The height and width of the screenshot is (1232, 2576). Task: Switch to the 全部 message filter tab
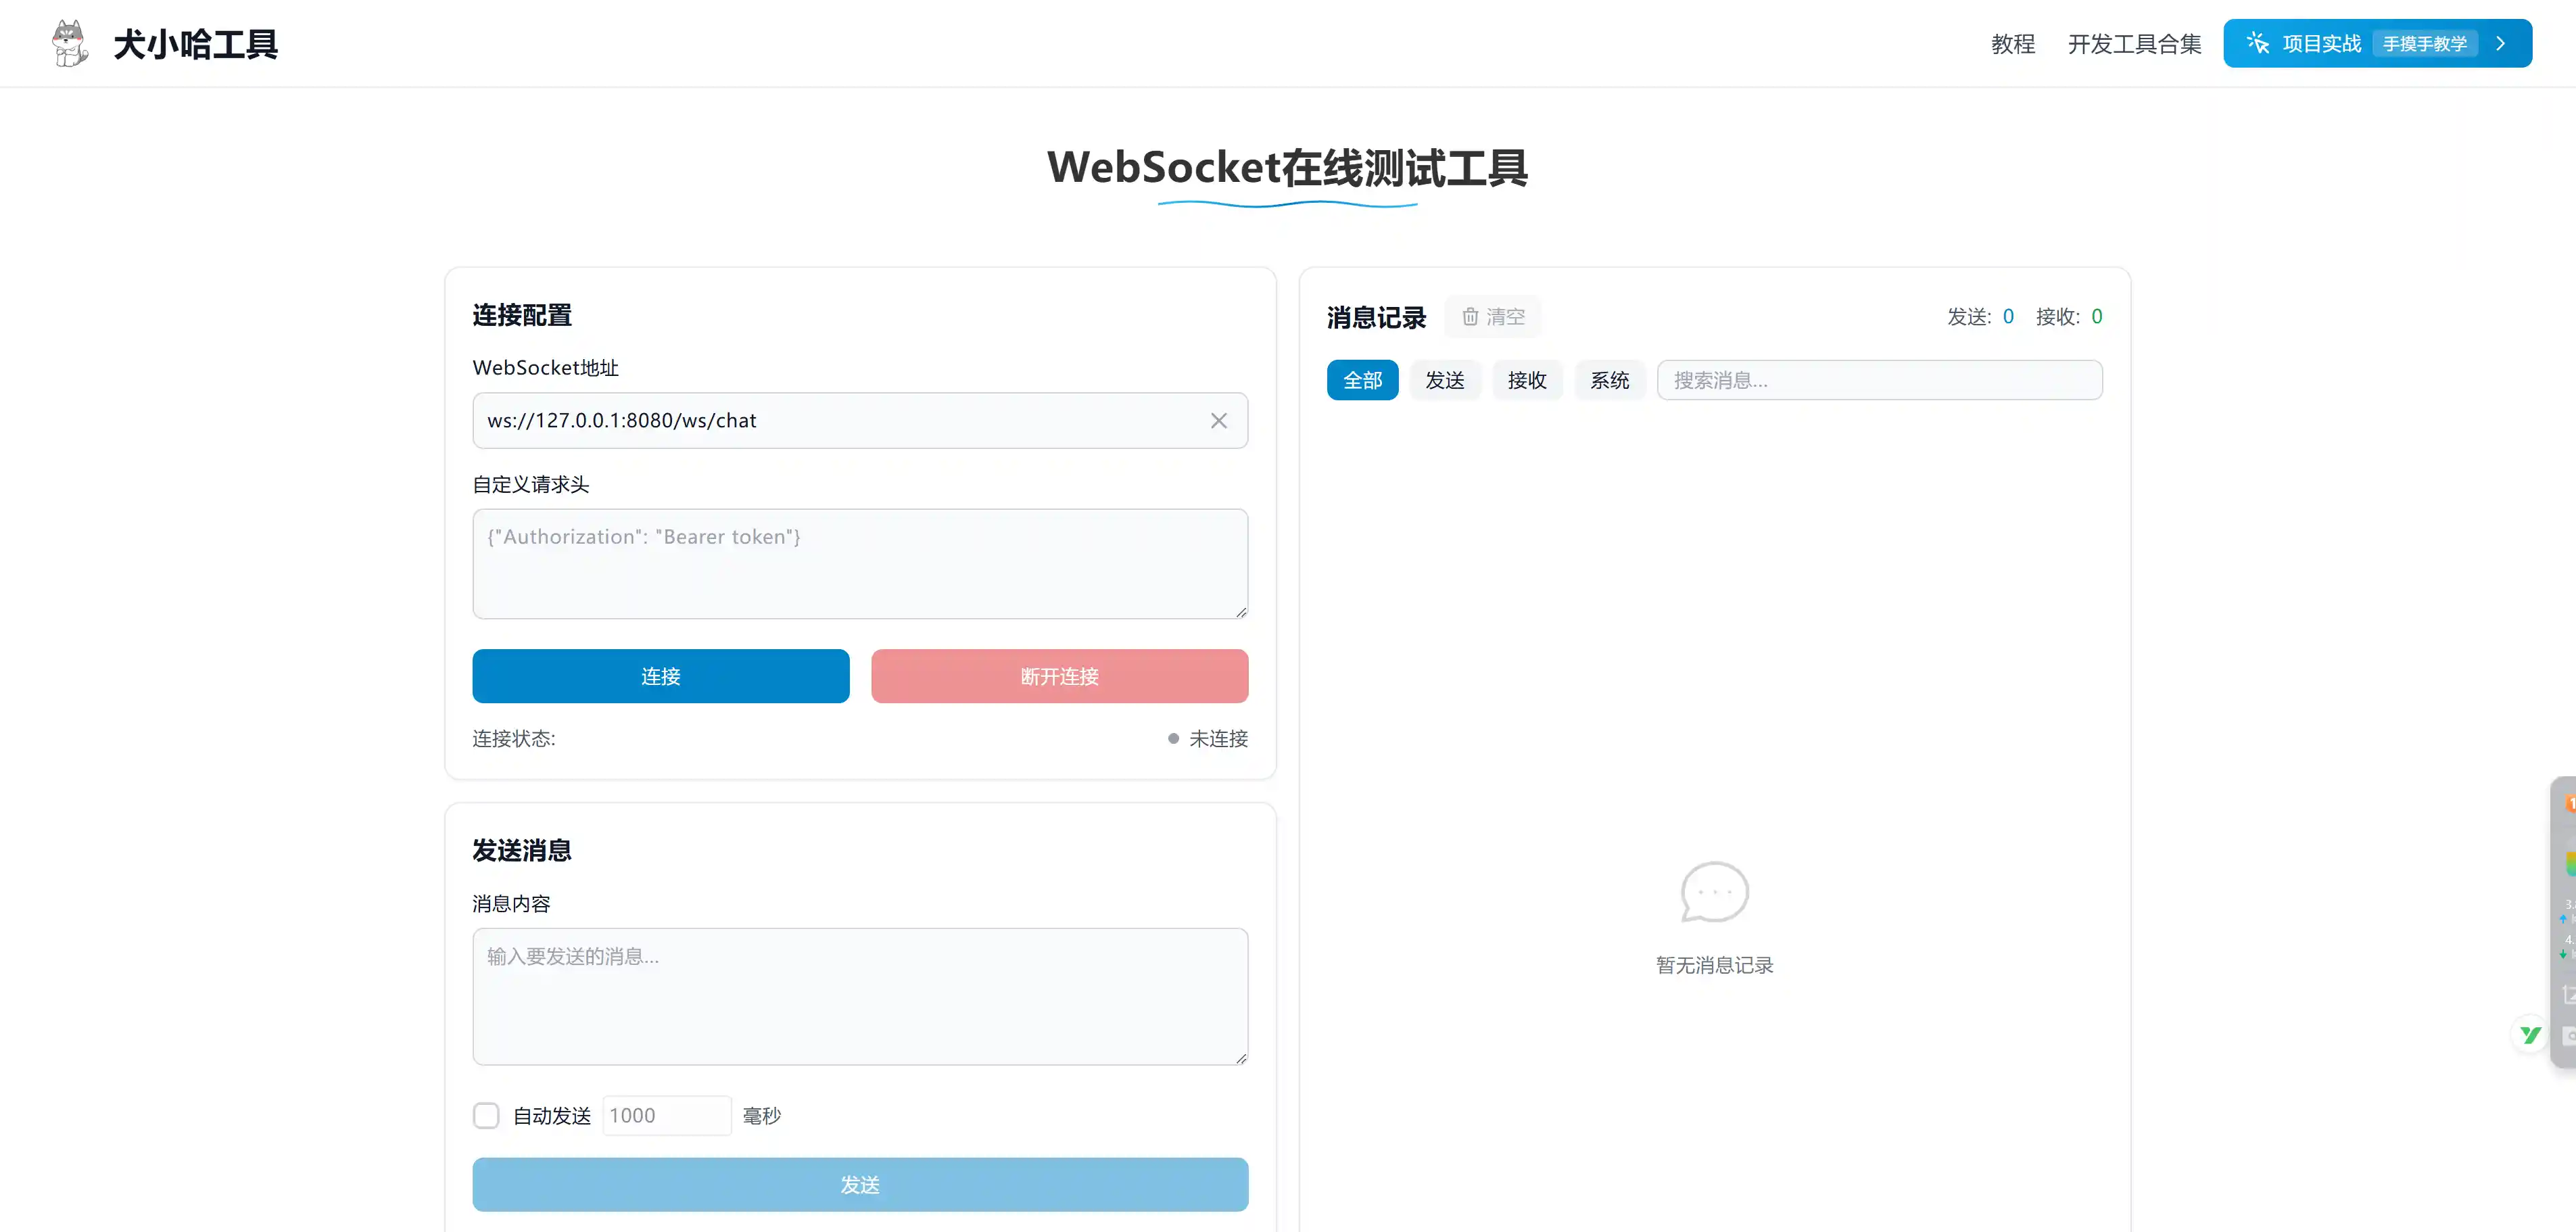click(x=1362, y=380)
